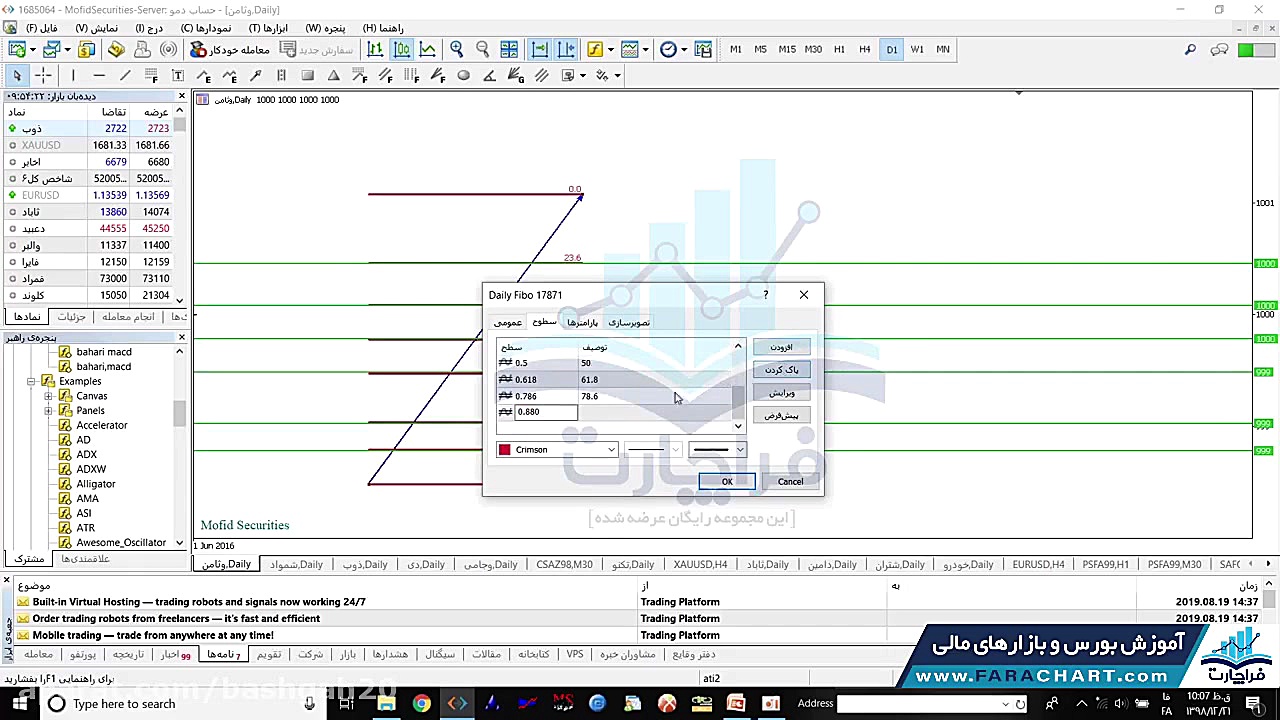Select the text label tool
Screen dimensions: 1280x720
click(178, 75)
